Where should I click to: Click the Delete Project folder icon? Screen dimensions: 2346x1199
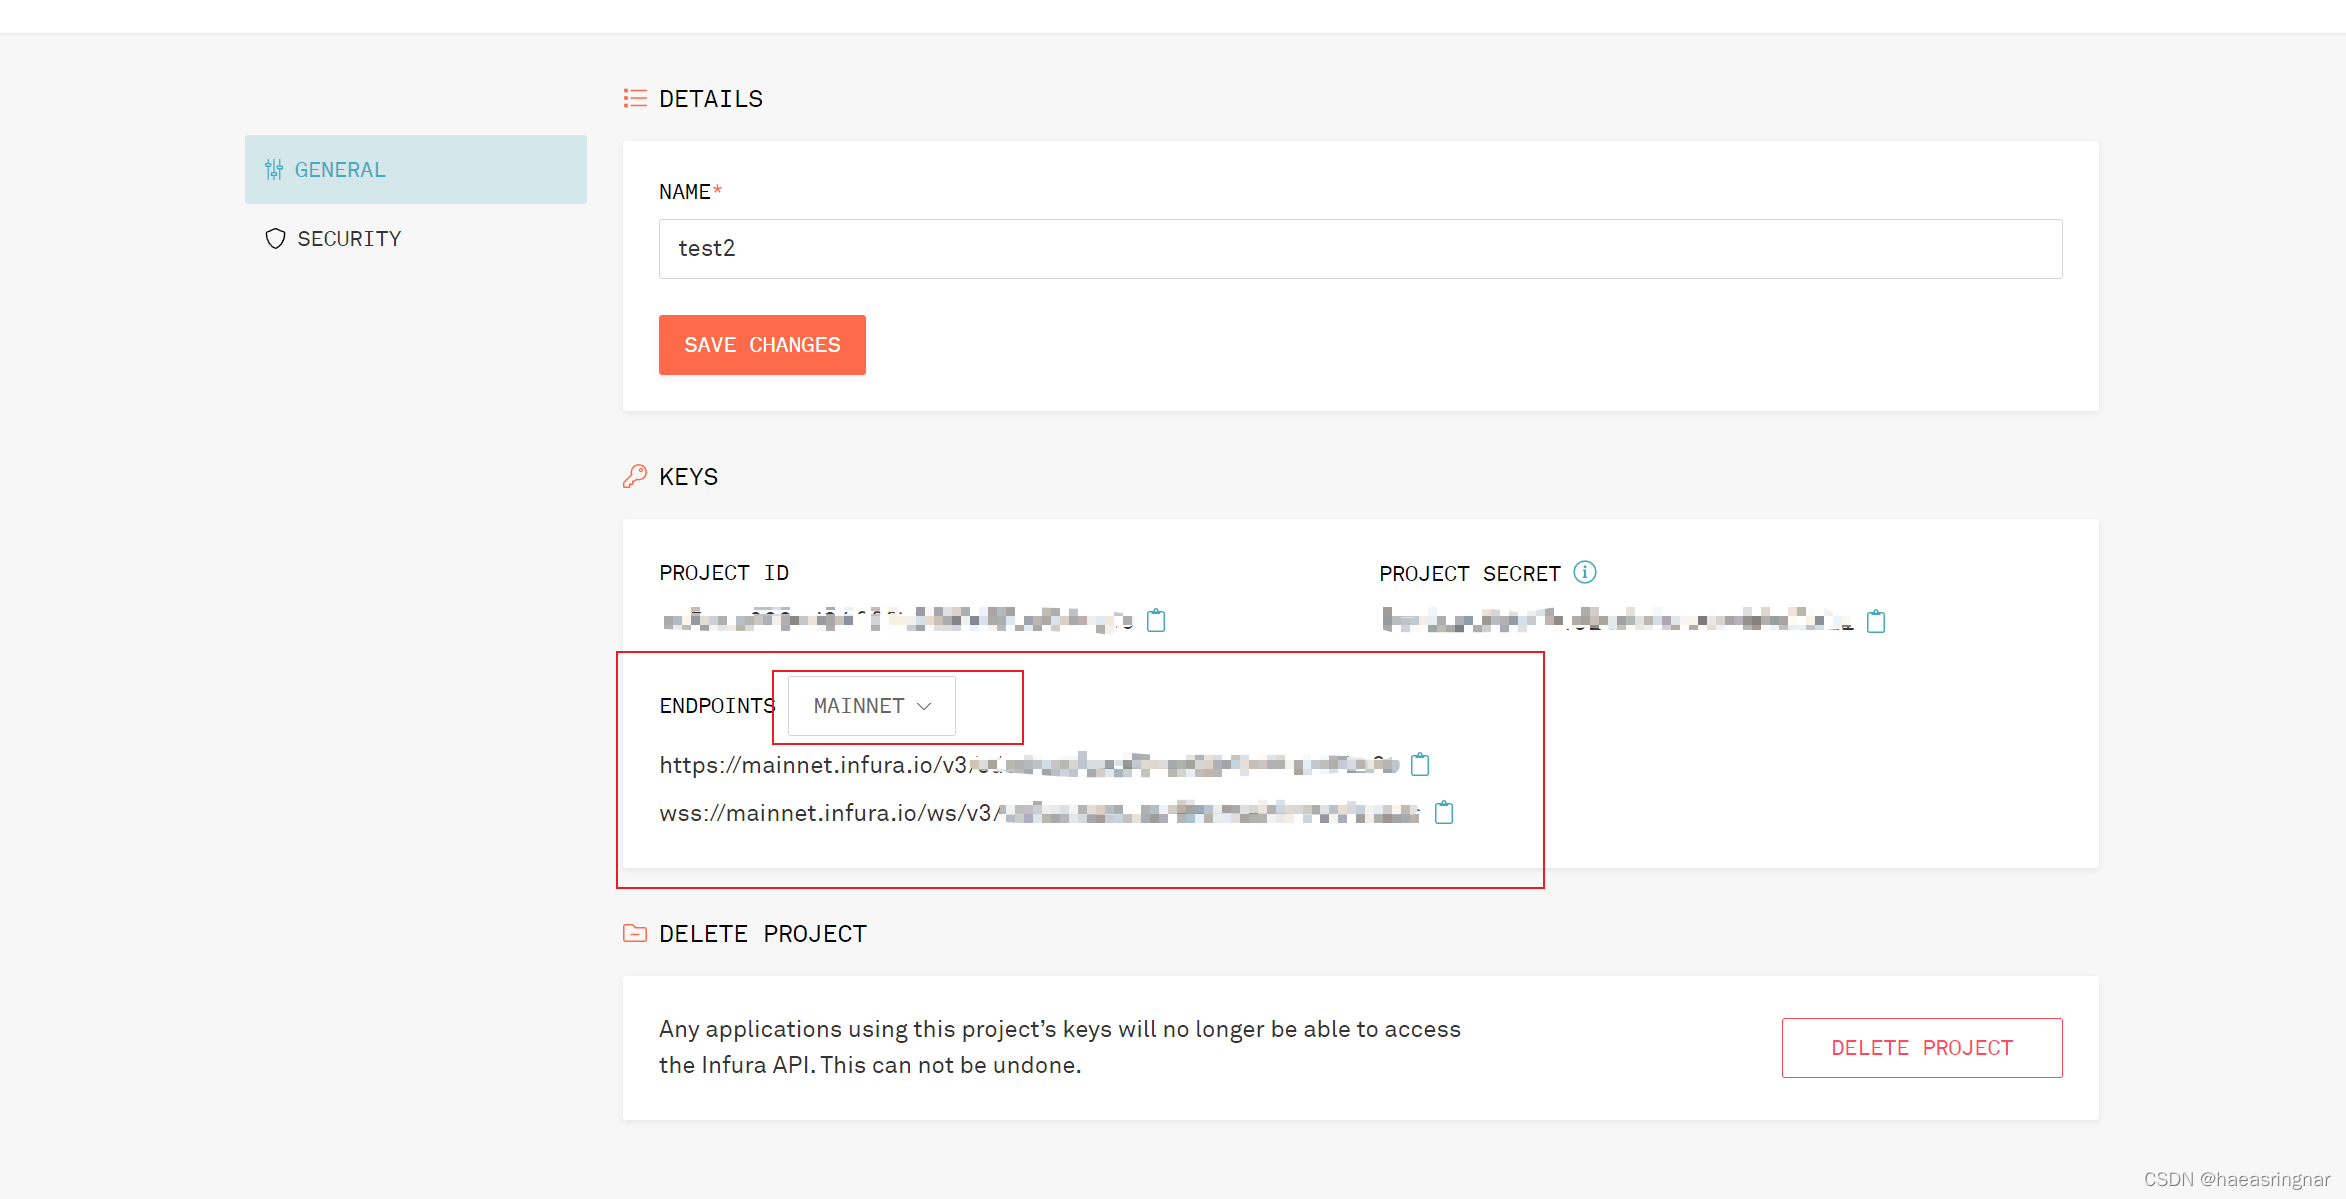[635, 933]
